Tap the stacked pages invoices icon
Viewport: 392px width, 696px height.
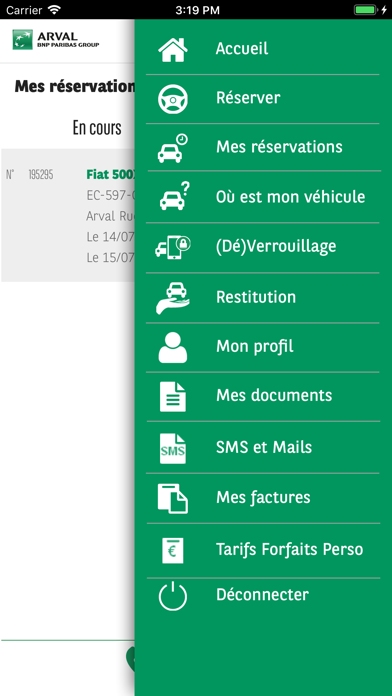tap(173, 498)
